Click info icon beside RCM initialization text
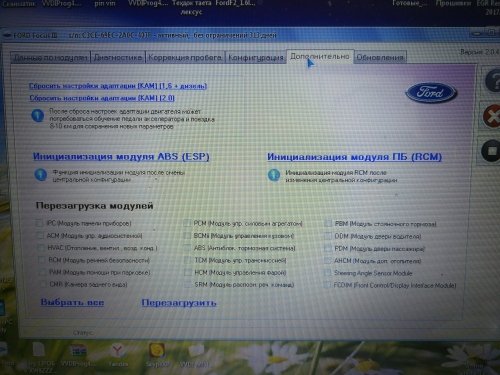500x375 pixels. [x=274, y=175]
